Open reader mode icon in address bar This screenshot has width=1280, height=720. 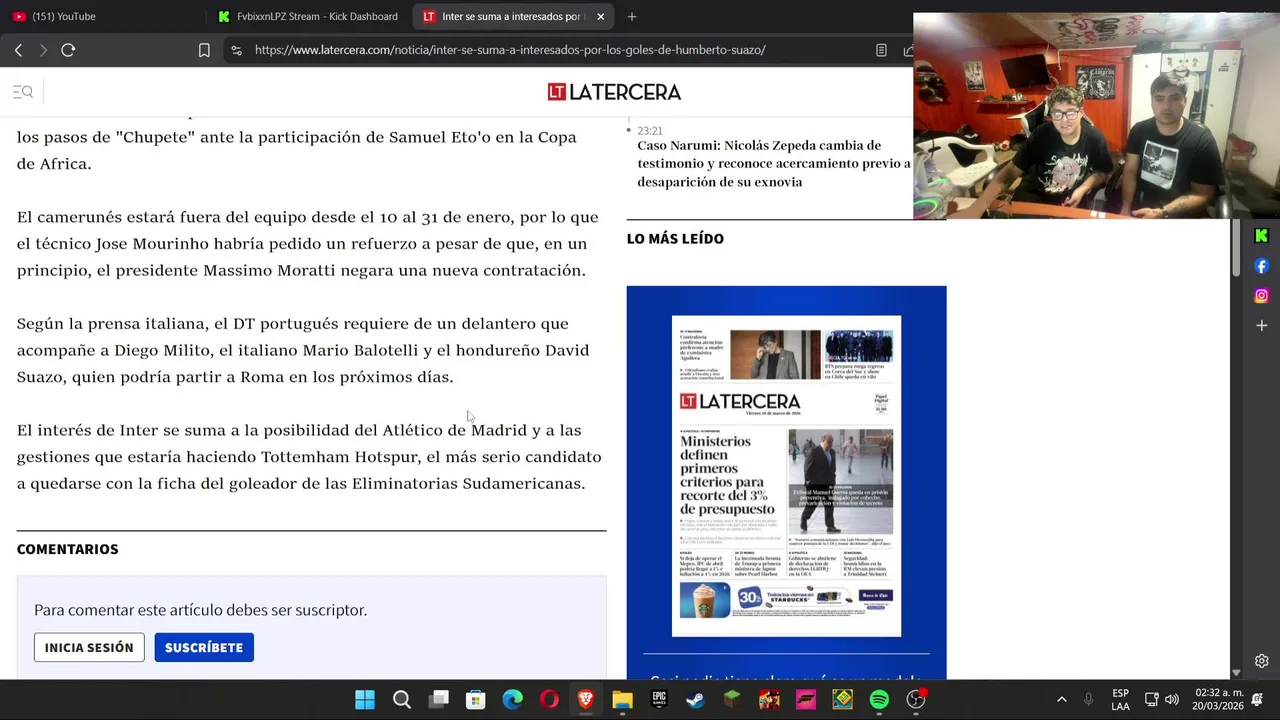[881, 50]
